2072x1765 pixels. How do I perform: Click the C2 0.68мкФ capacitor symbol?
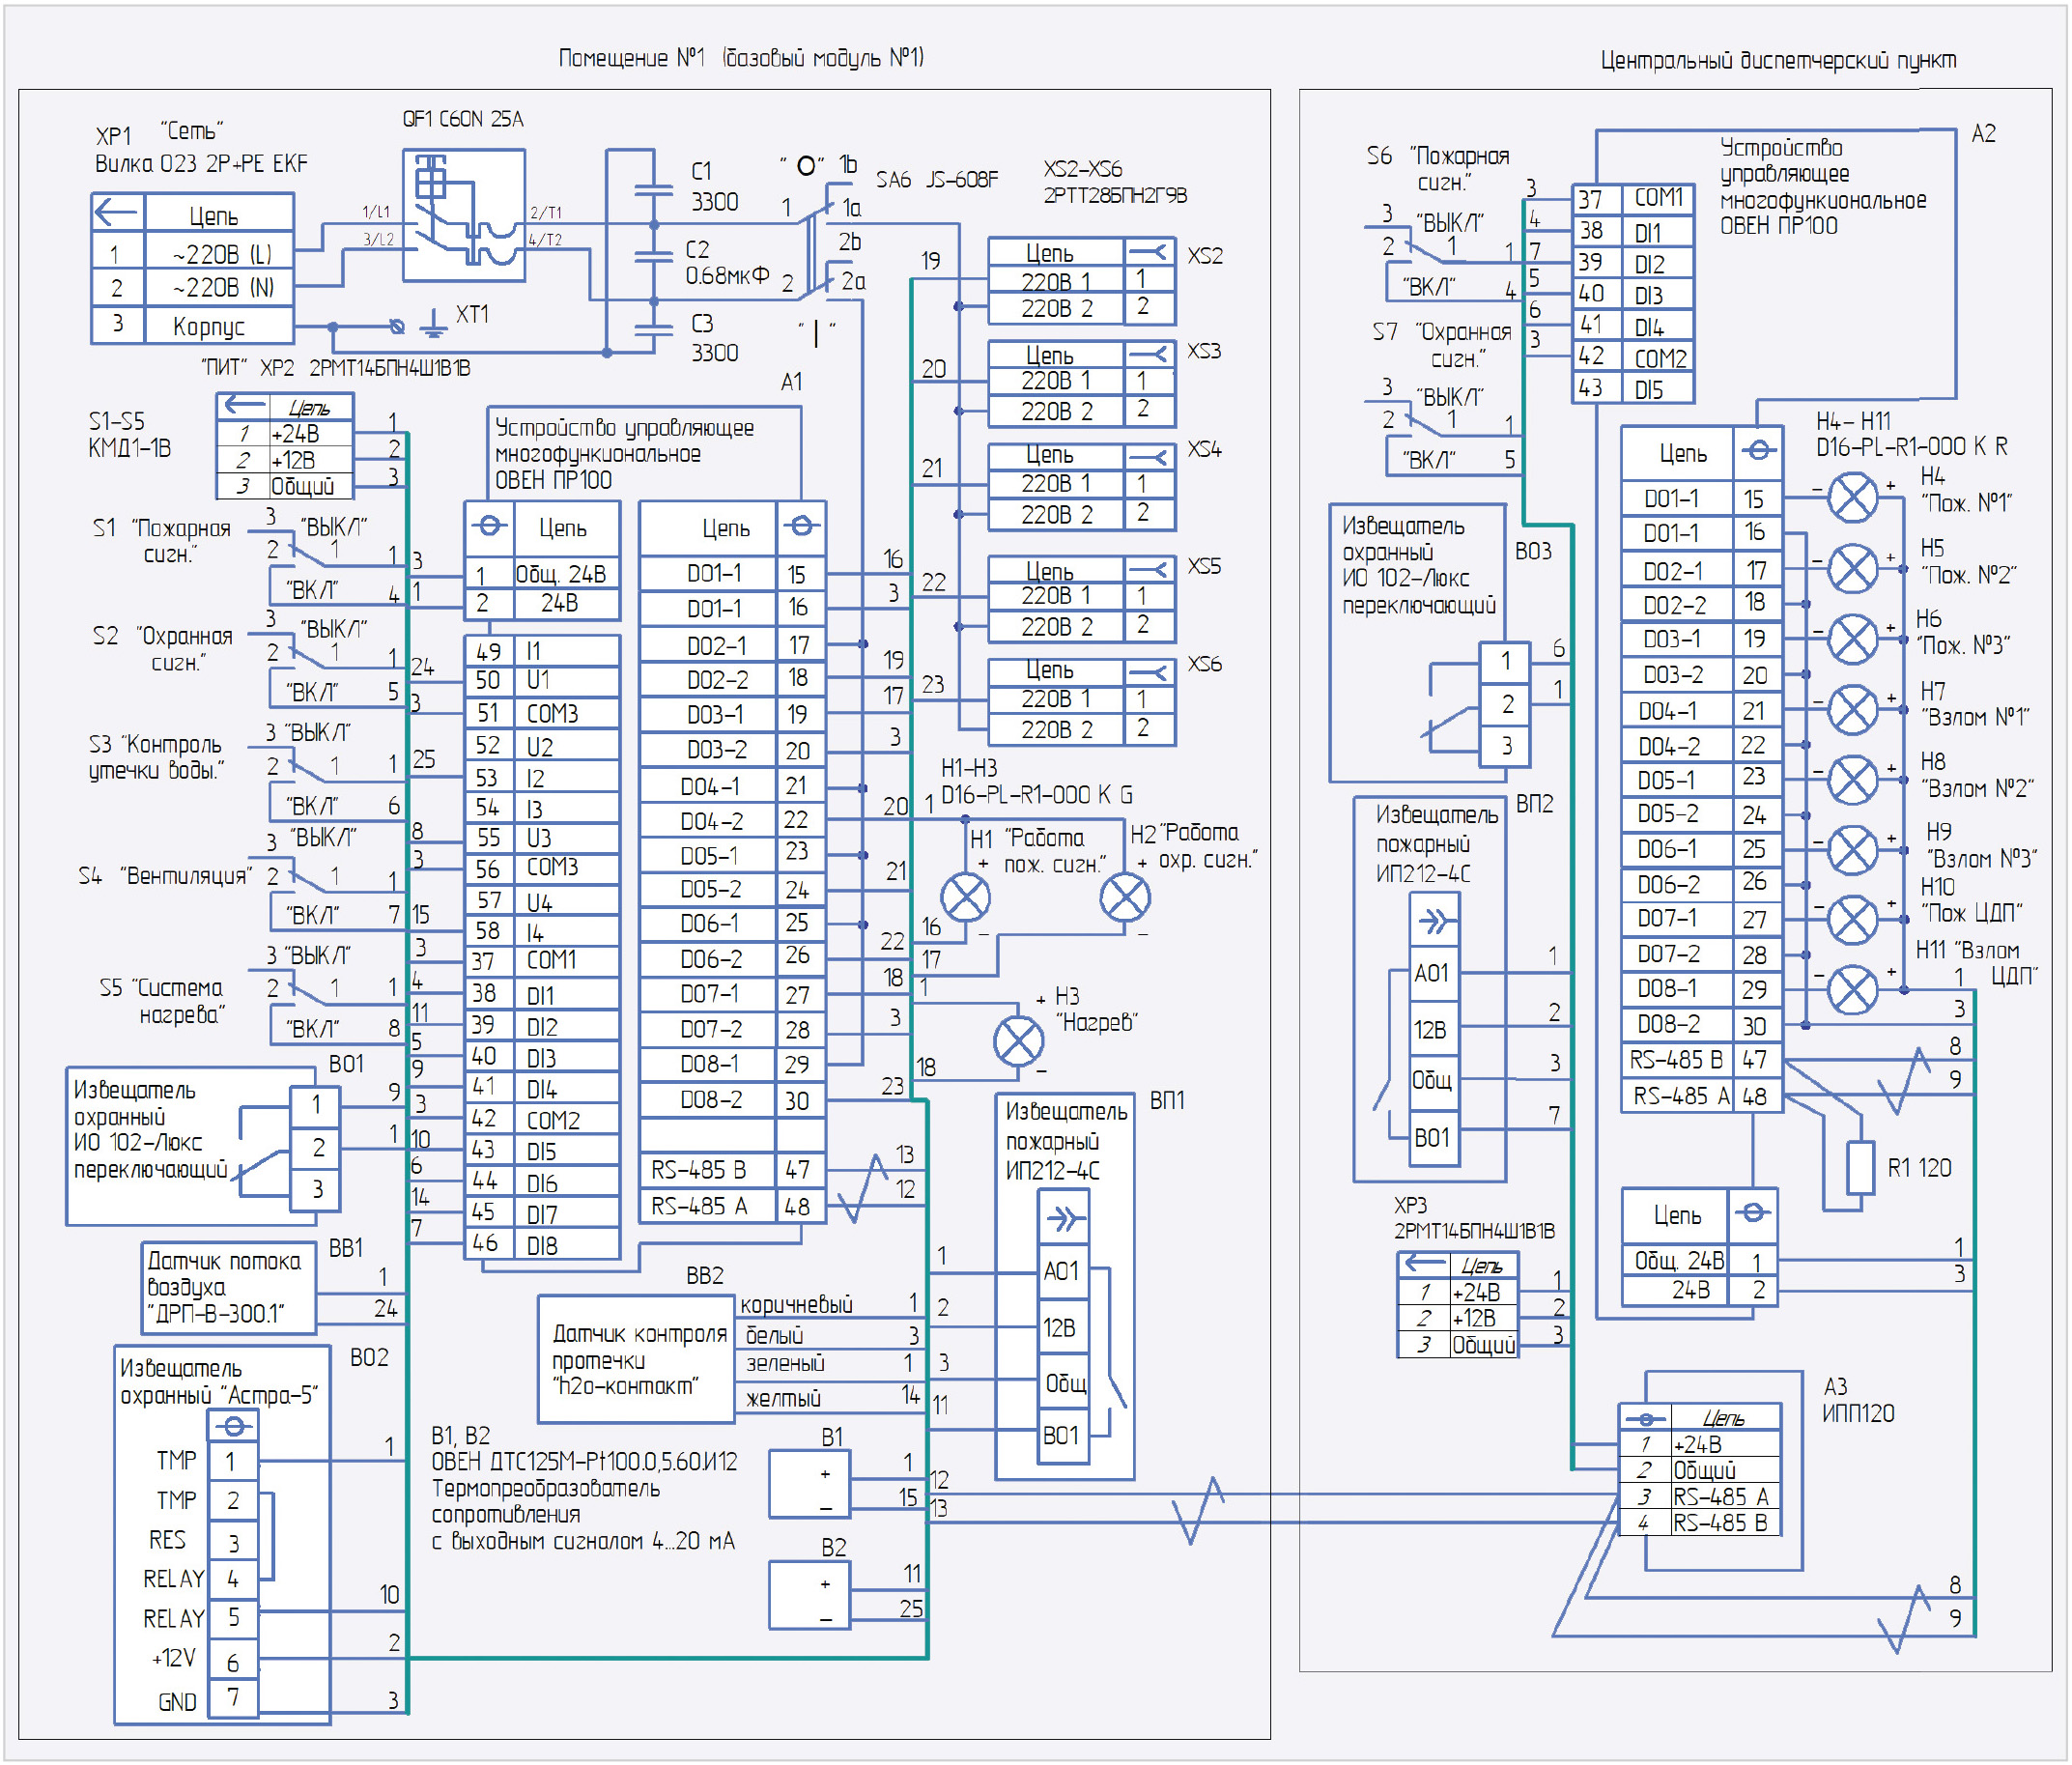653,256
